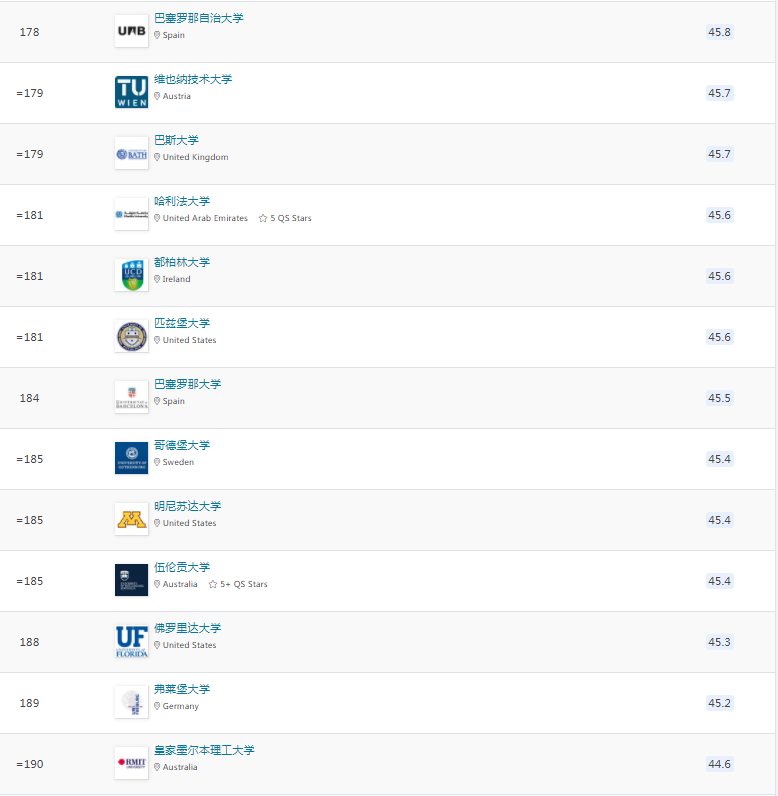
Task: Open the 明尼苏达大学 link
Action: (x=187, y=506)
